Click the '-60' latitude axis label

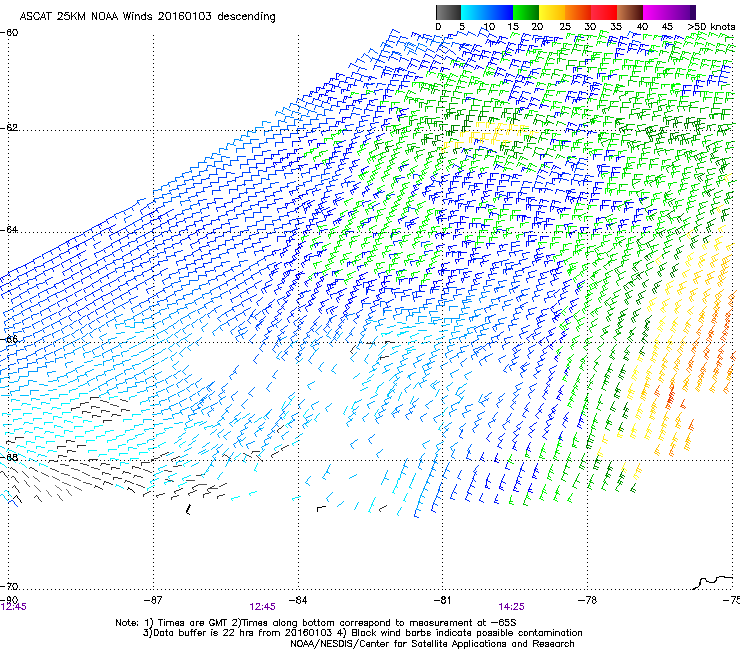[9, 33]
